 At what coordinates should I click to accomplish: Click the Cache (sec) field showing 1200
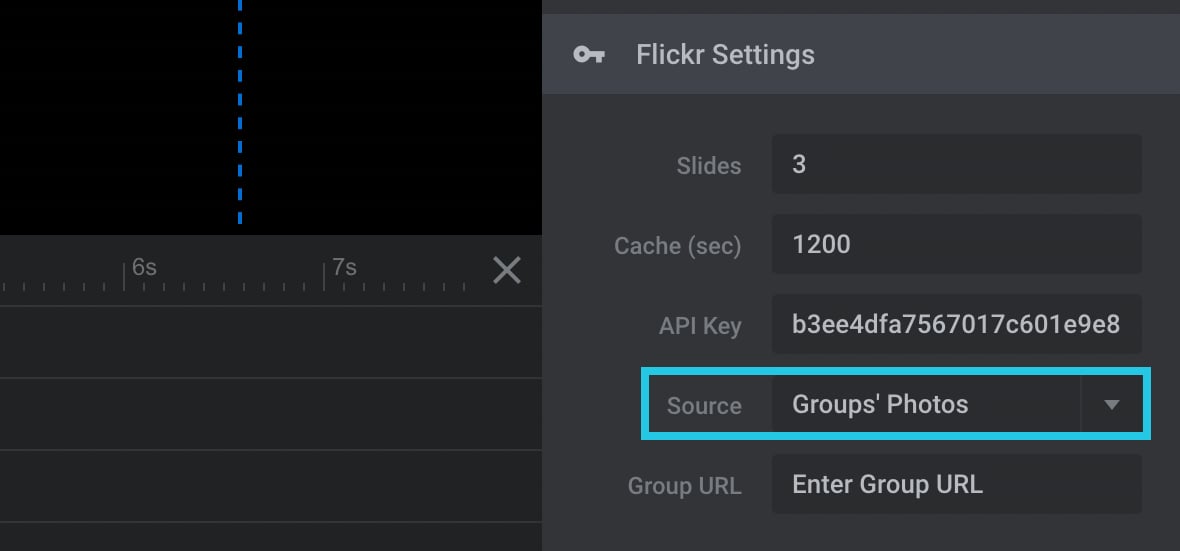click(956, 244)
